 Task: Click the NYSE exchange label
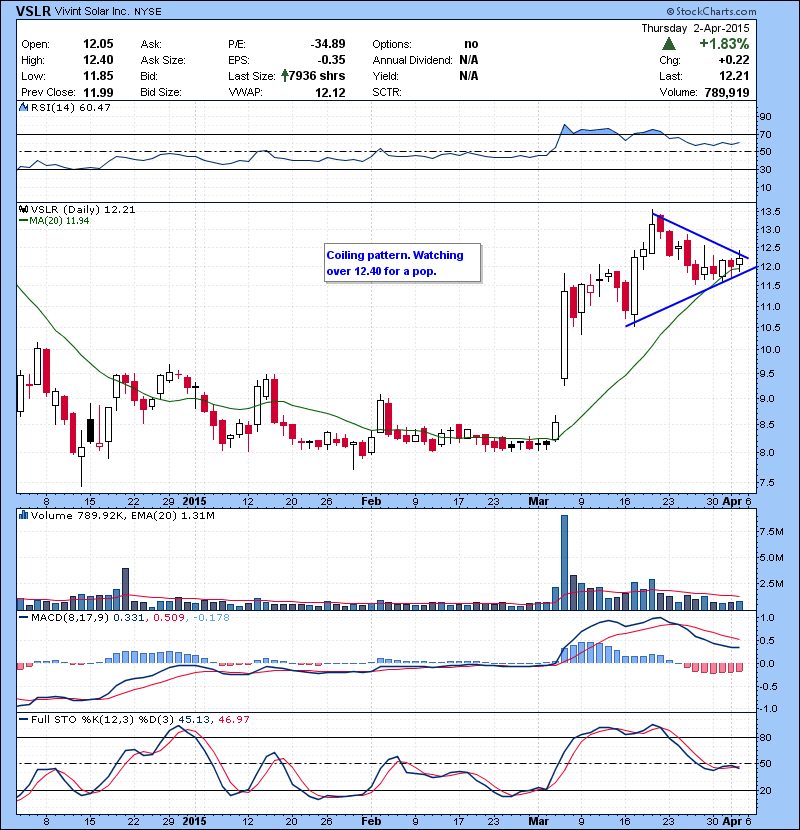point(148,12)
